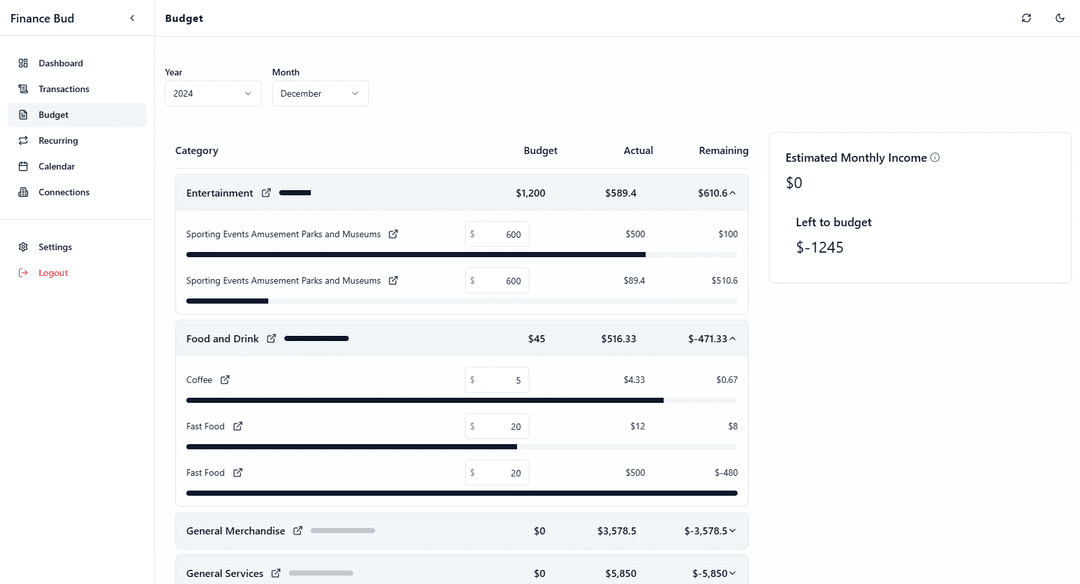Open the Month December dropdown
This screenshot has width=1080, height=584.
pyautogui.click(x=320, y=94)
